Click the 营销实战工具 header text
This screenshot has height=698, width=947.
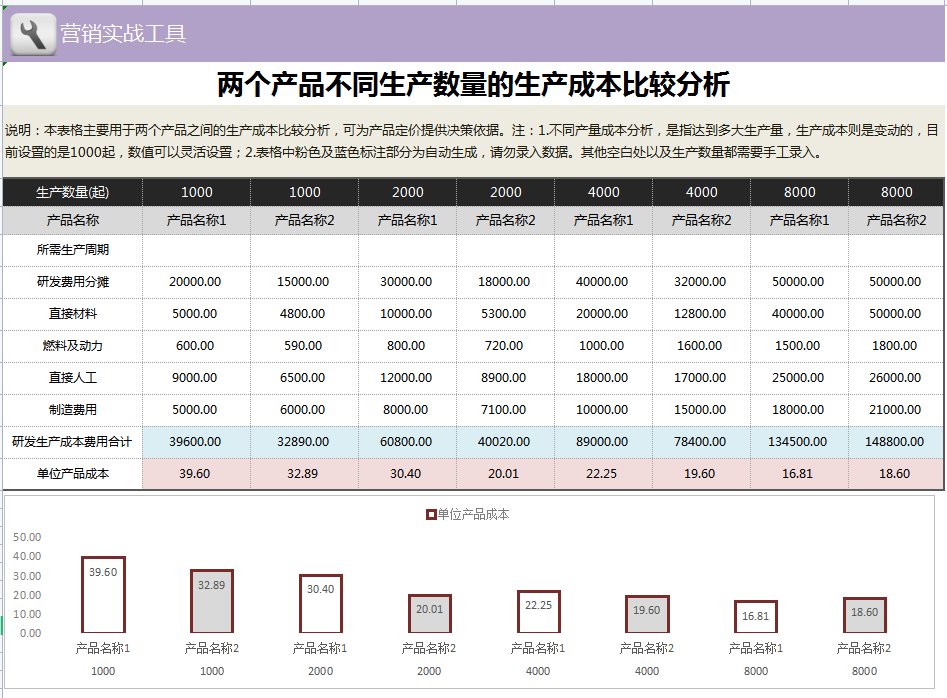point(123,34)
